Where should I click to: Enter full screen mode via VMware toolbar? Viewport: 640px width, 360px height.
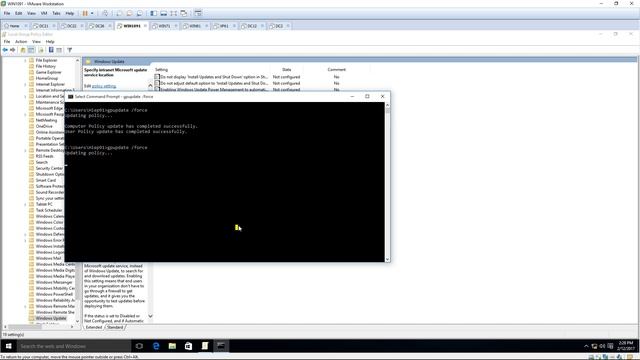tap(174, 13)
